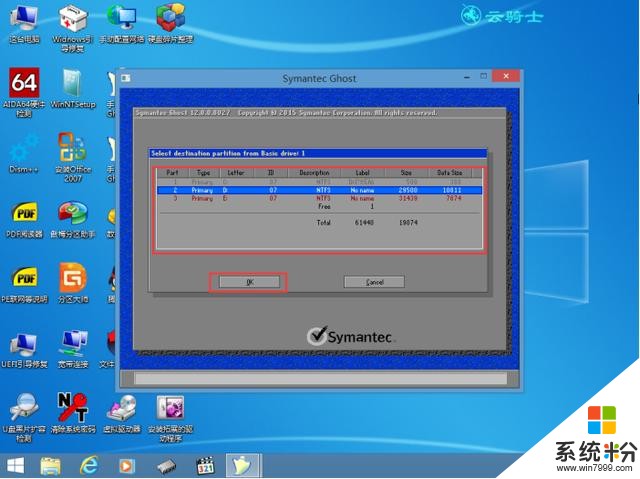Open 安装Office 2007 desktop icon
The image size is (640, 479).
(73, 157)
